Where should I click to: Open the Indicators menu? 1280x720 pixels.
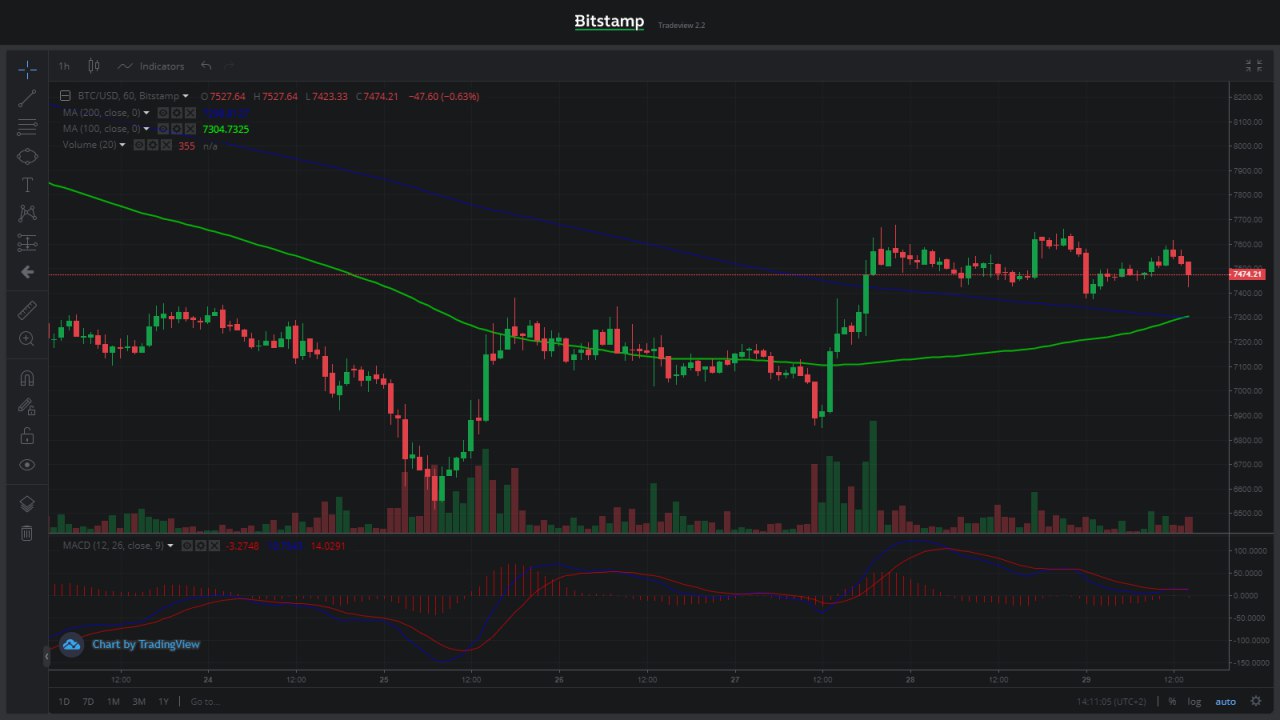(x=151, y=66)
